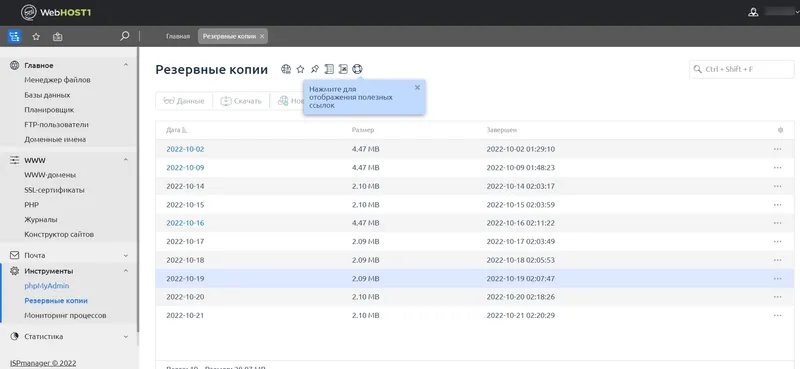
Task: Open phpMyAdmin in sidebar
Action: (x=46, y=286)
